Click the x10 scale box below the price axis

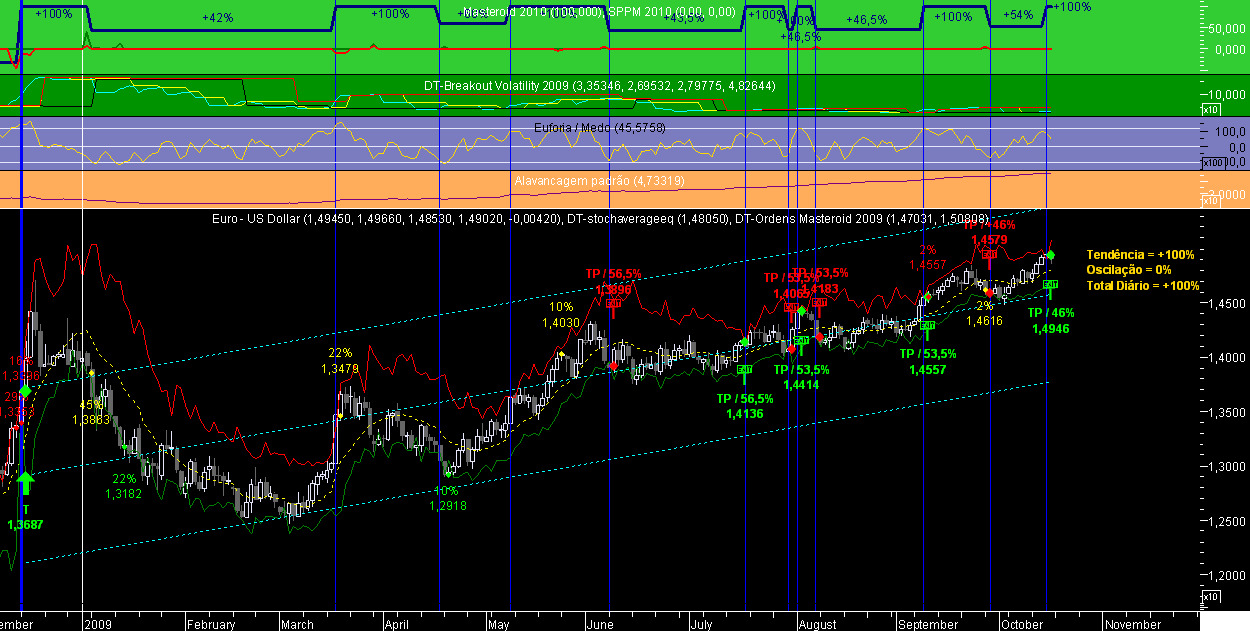click(x=1210, y=597)
